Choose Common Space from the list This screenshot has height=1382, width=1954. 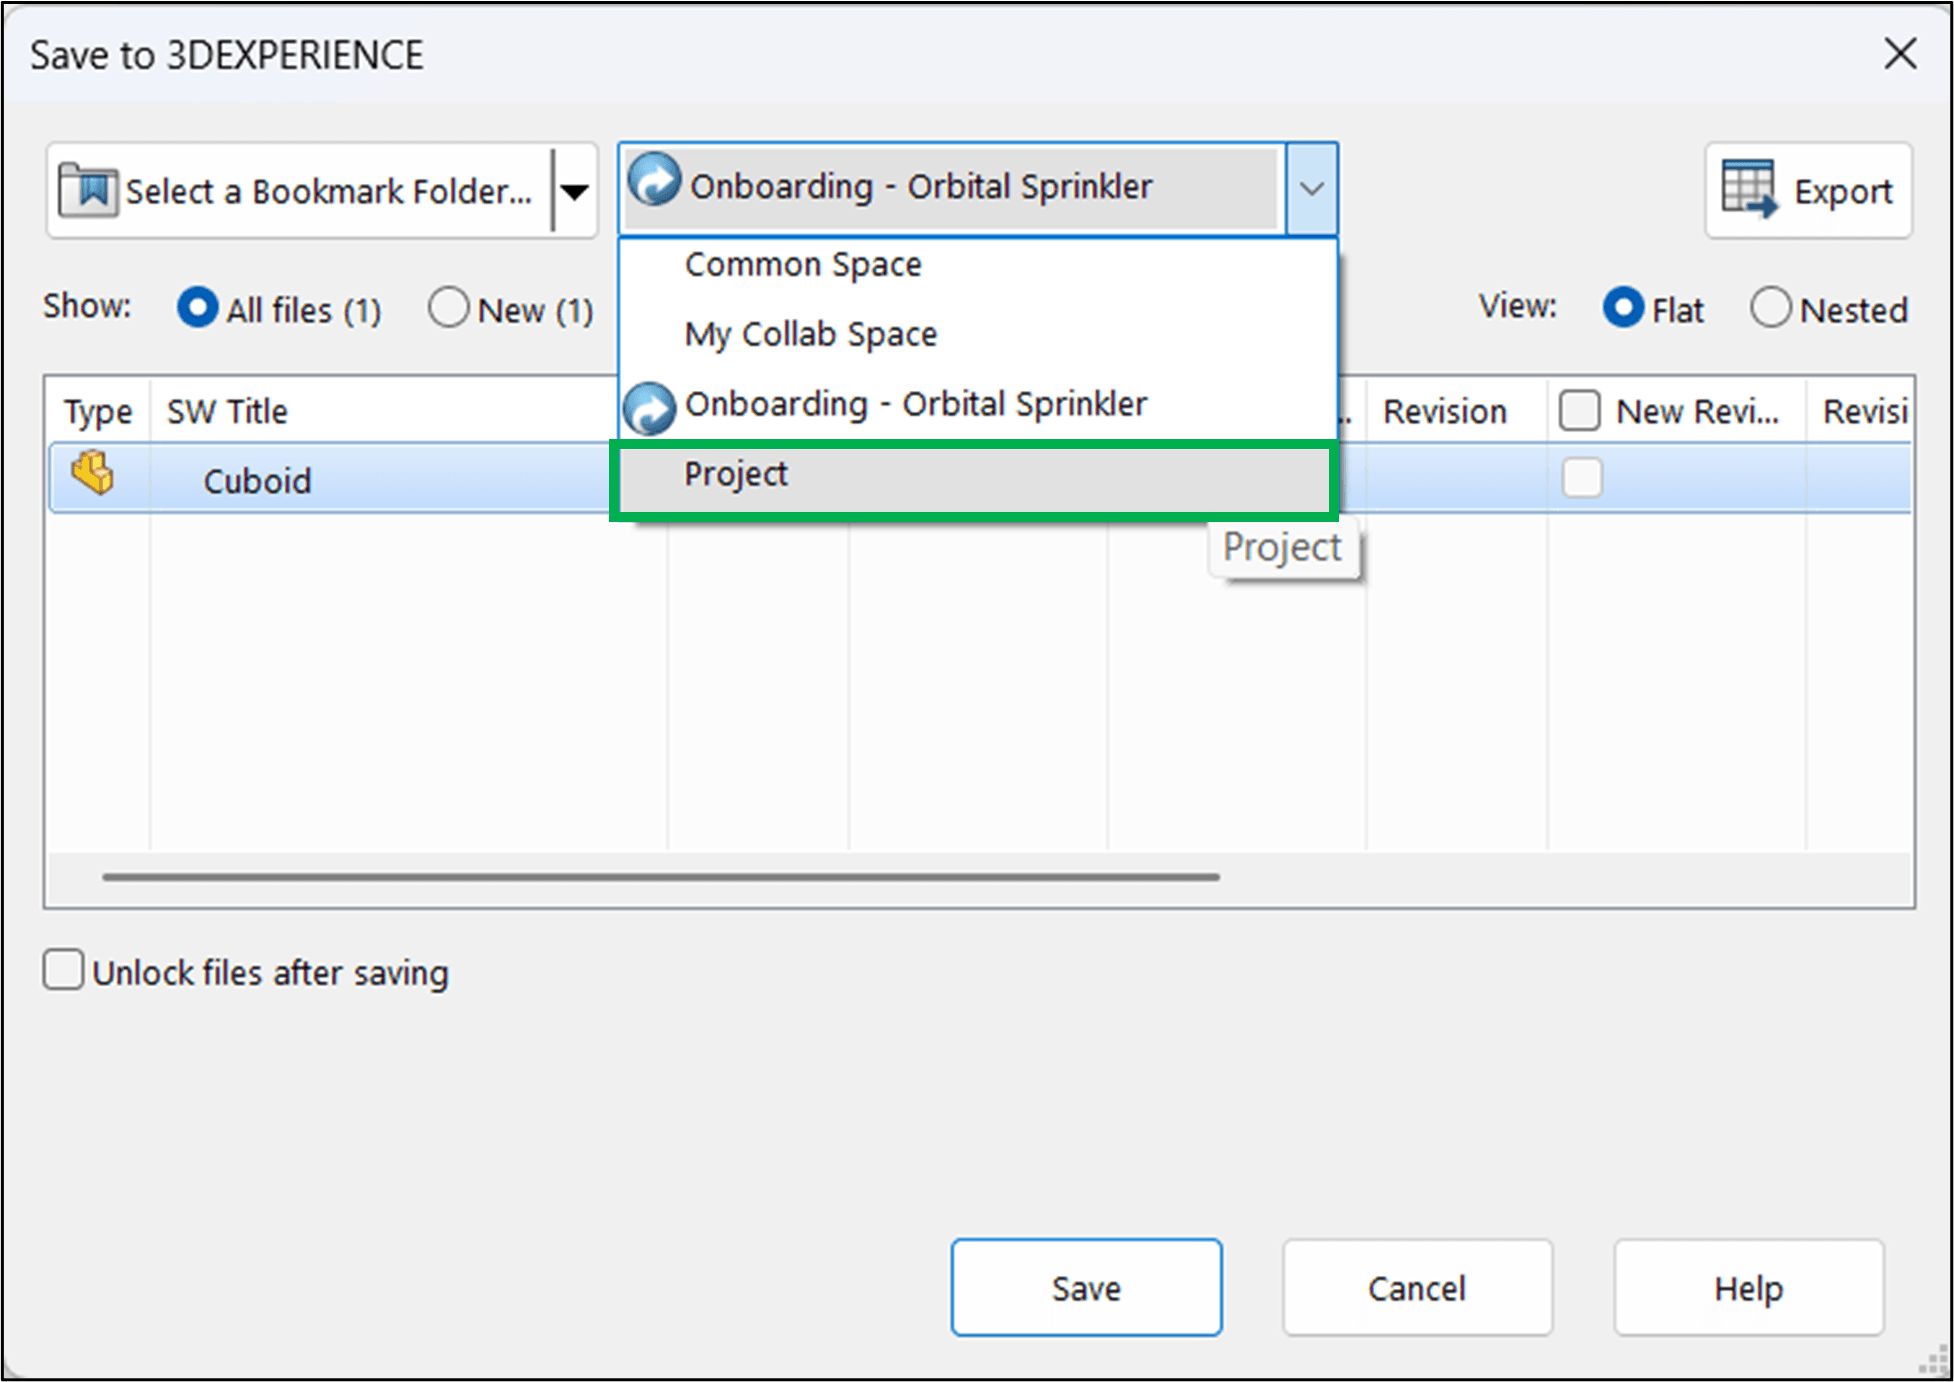click(x=803, y=263)
